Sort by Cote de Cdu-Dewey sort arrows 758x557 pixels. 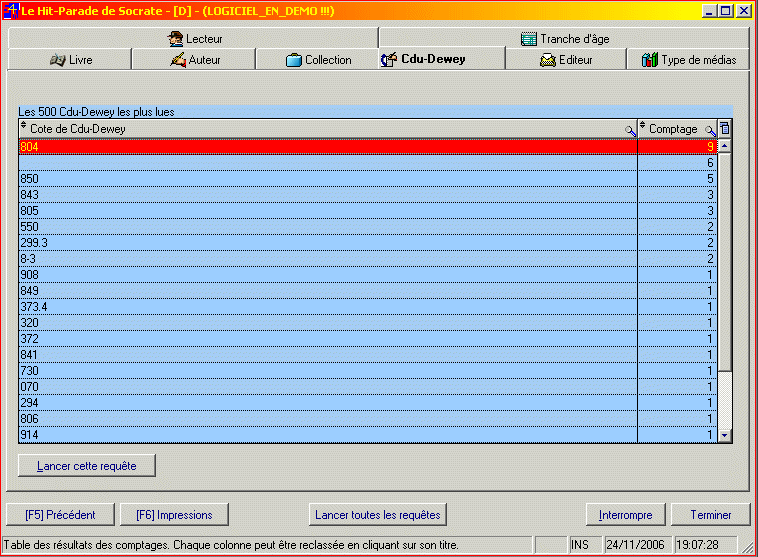23,126
